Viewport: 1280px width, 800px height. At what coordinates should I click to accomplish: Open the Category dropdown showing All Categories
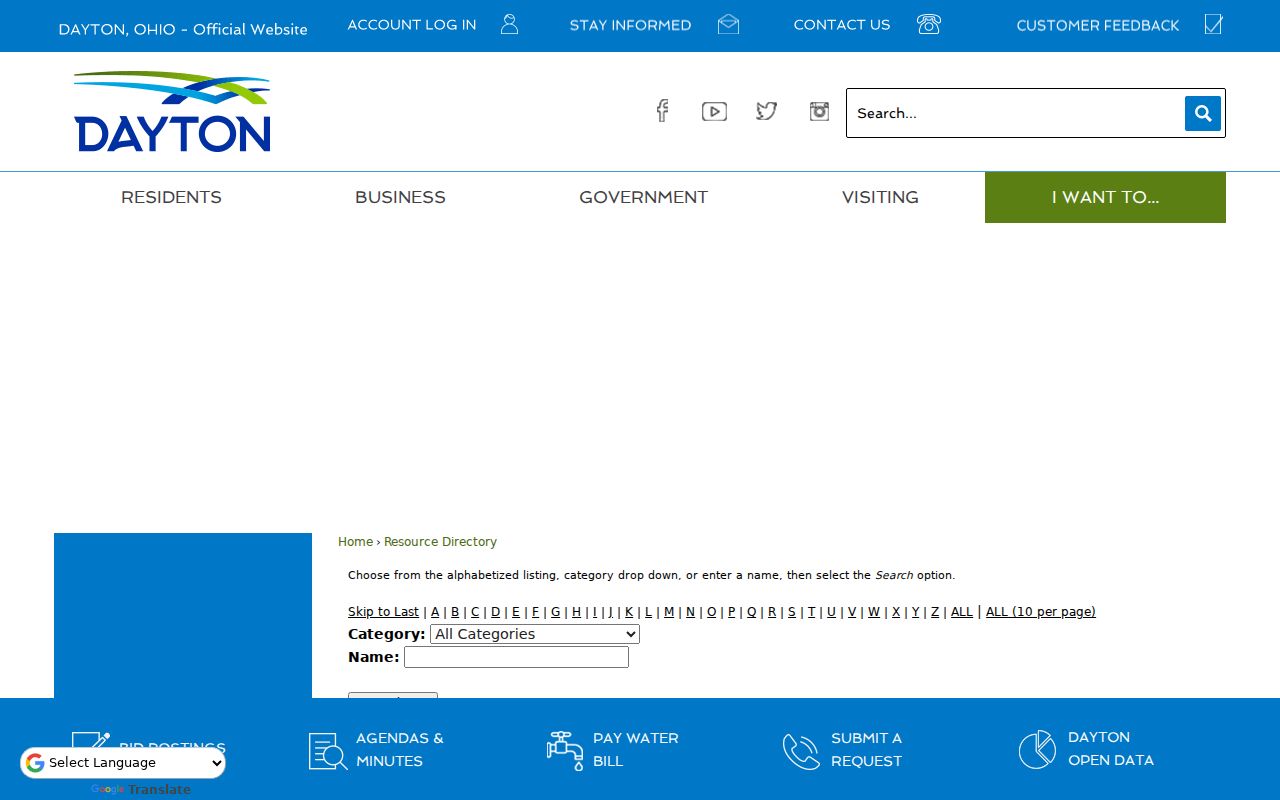[x=535, y=634]
